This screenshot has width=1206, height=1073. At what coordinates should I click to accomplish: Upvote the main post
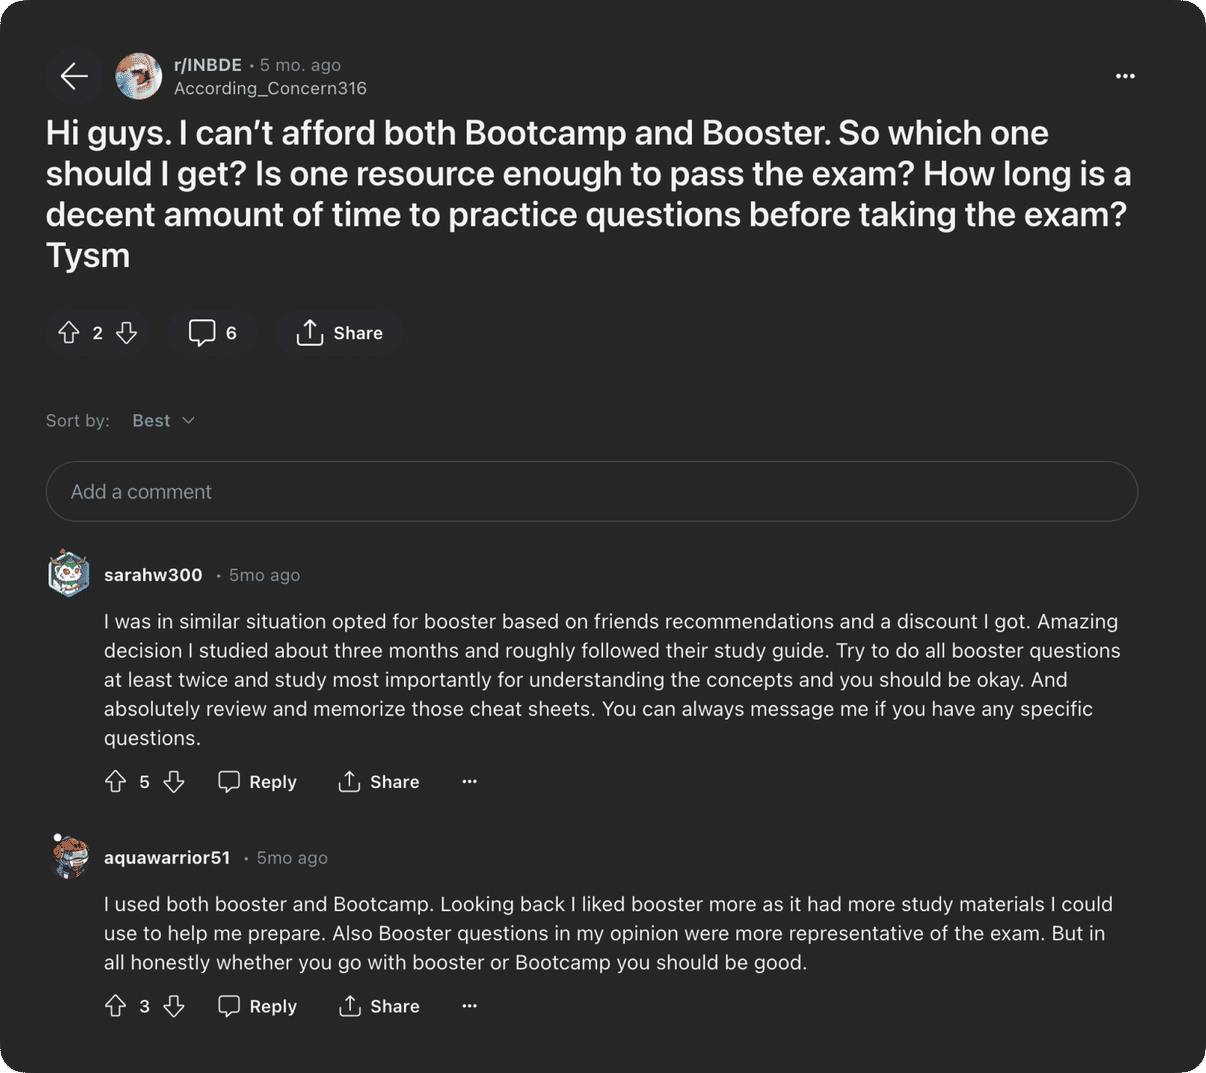click(x=69, y=333)
